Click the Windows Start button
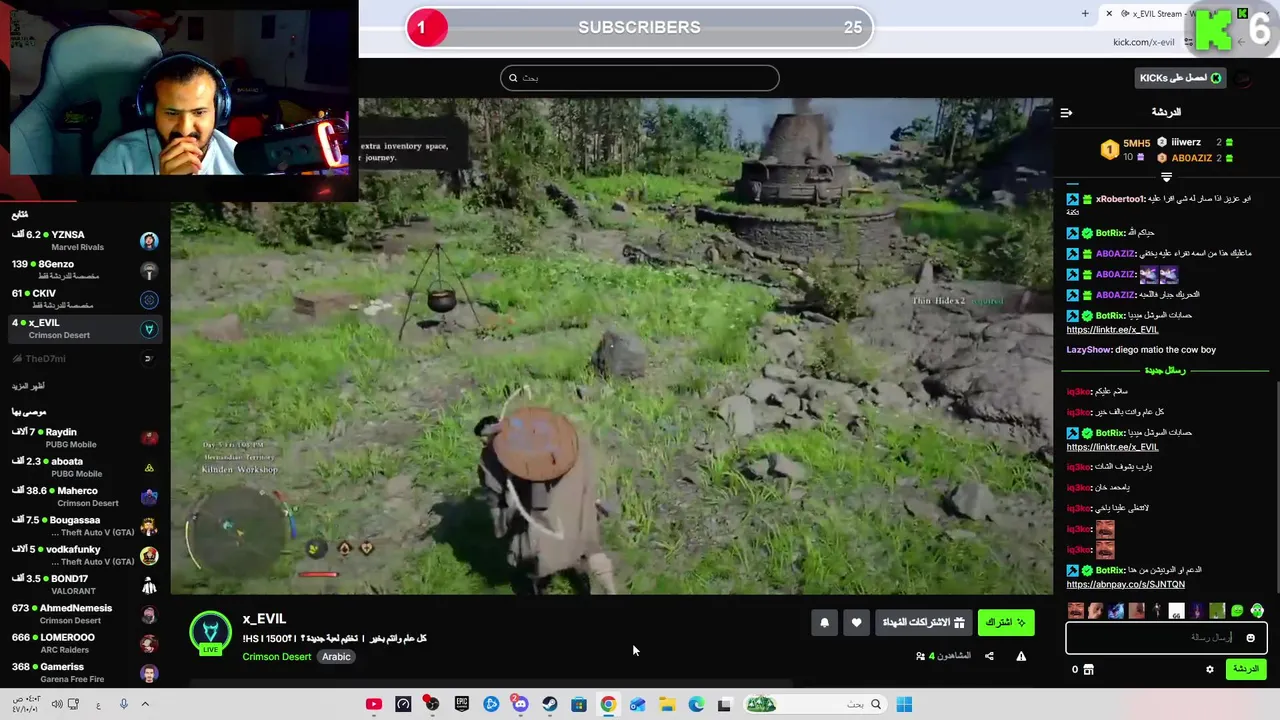 pyautogui.click(x=904, y=704)
